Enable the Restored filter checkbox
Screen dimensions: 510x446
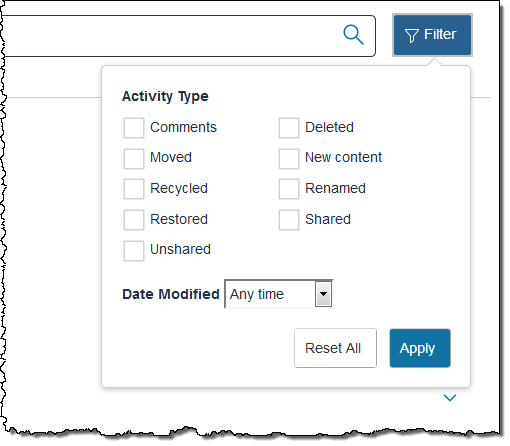pyautogui.click(x=134, y=220)
